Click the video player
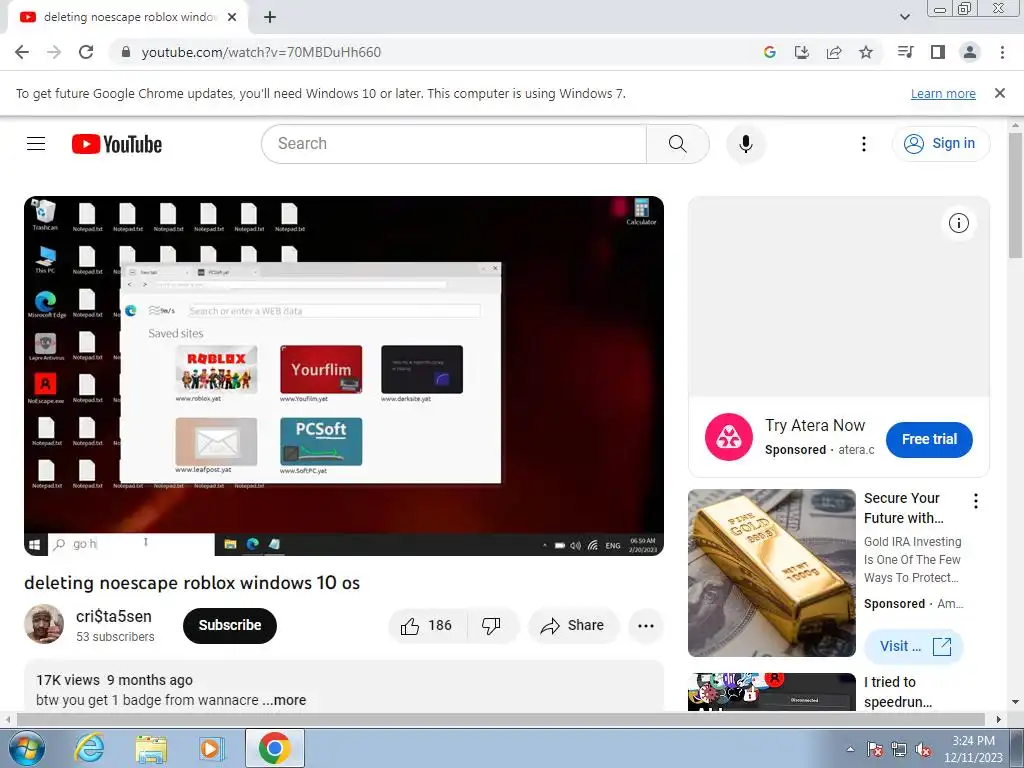This screenshot has height=768, width=1024. pos(344,376)
